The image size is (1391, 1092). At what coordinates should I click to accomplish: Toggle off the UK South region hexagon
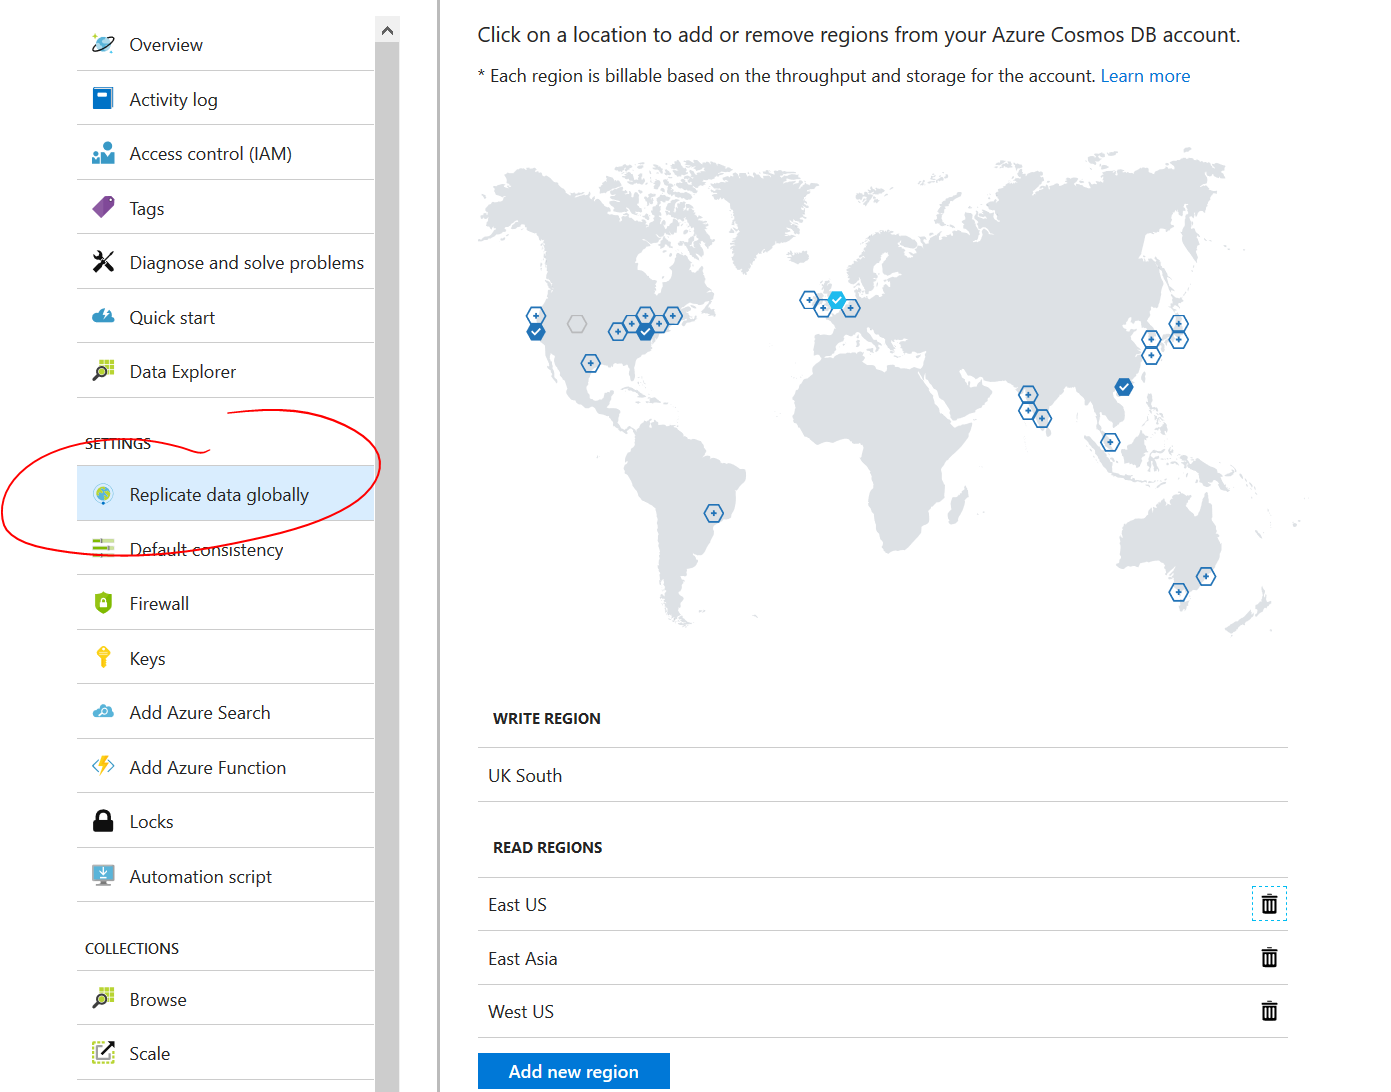tap(836, 300)
